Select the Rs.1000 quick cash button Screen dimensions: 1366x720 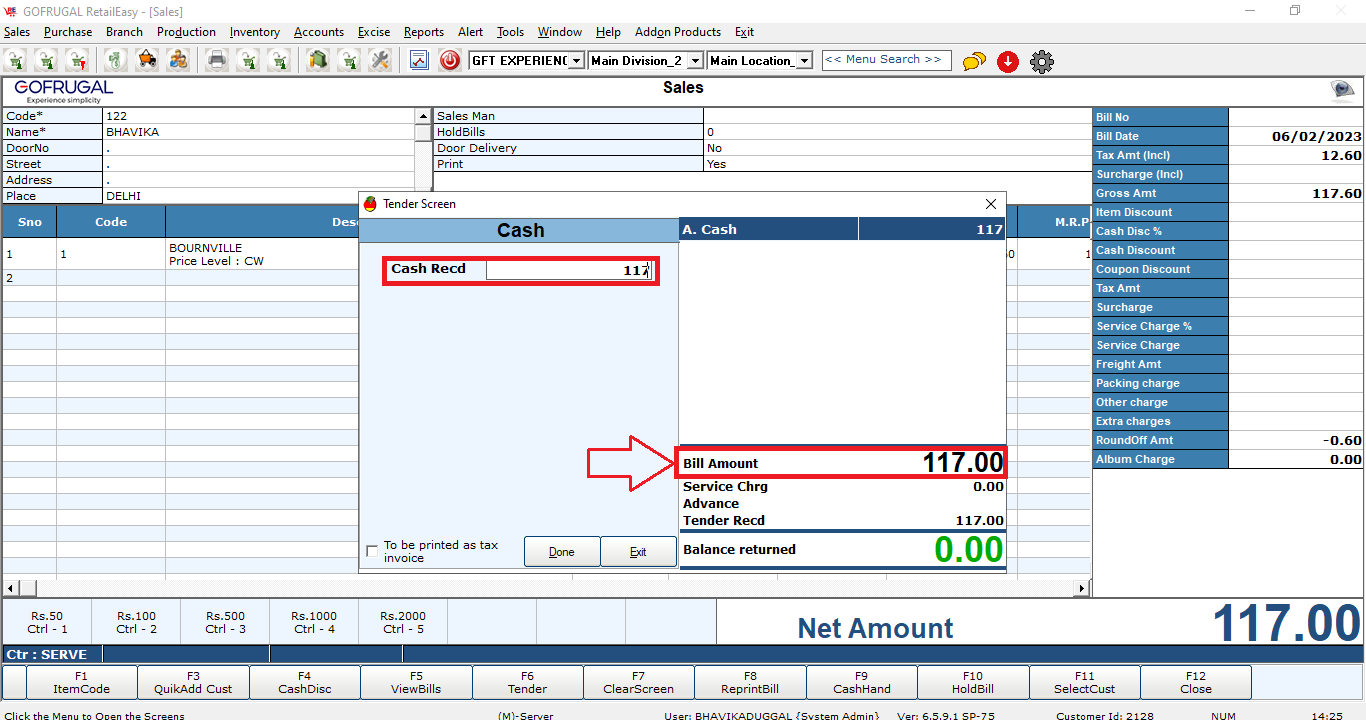tap(314, 622)
